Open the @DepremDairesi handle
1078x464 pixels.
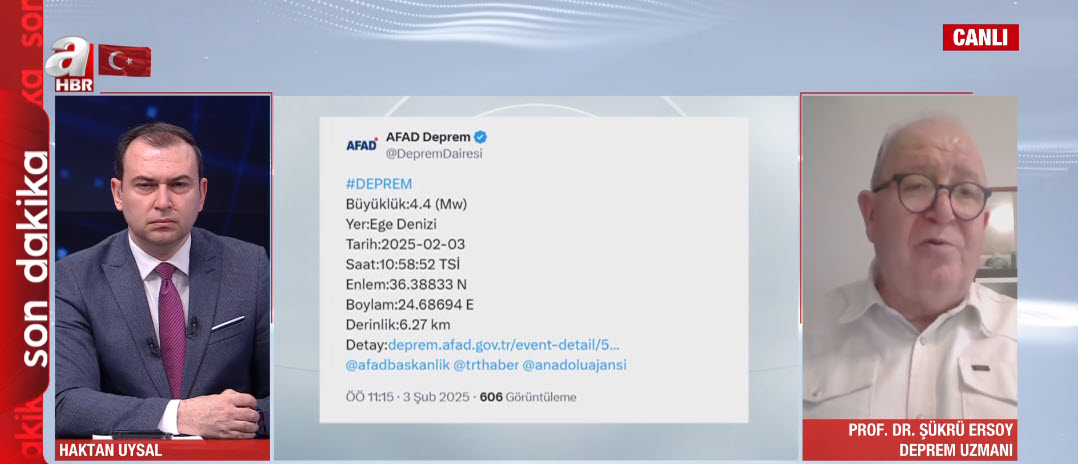click(434, 154)
